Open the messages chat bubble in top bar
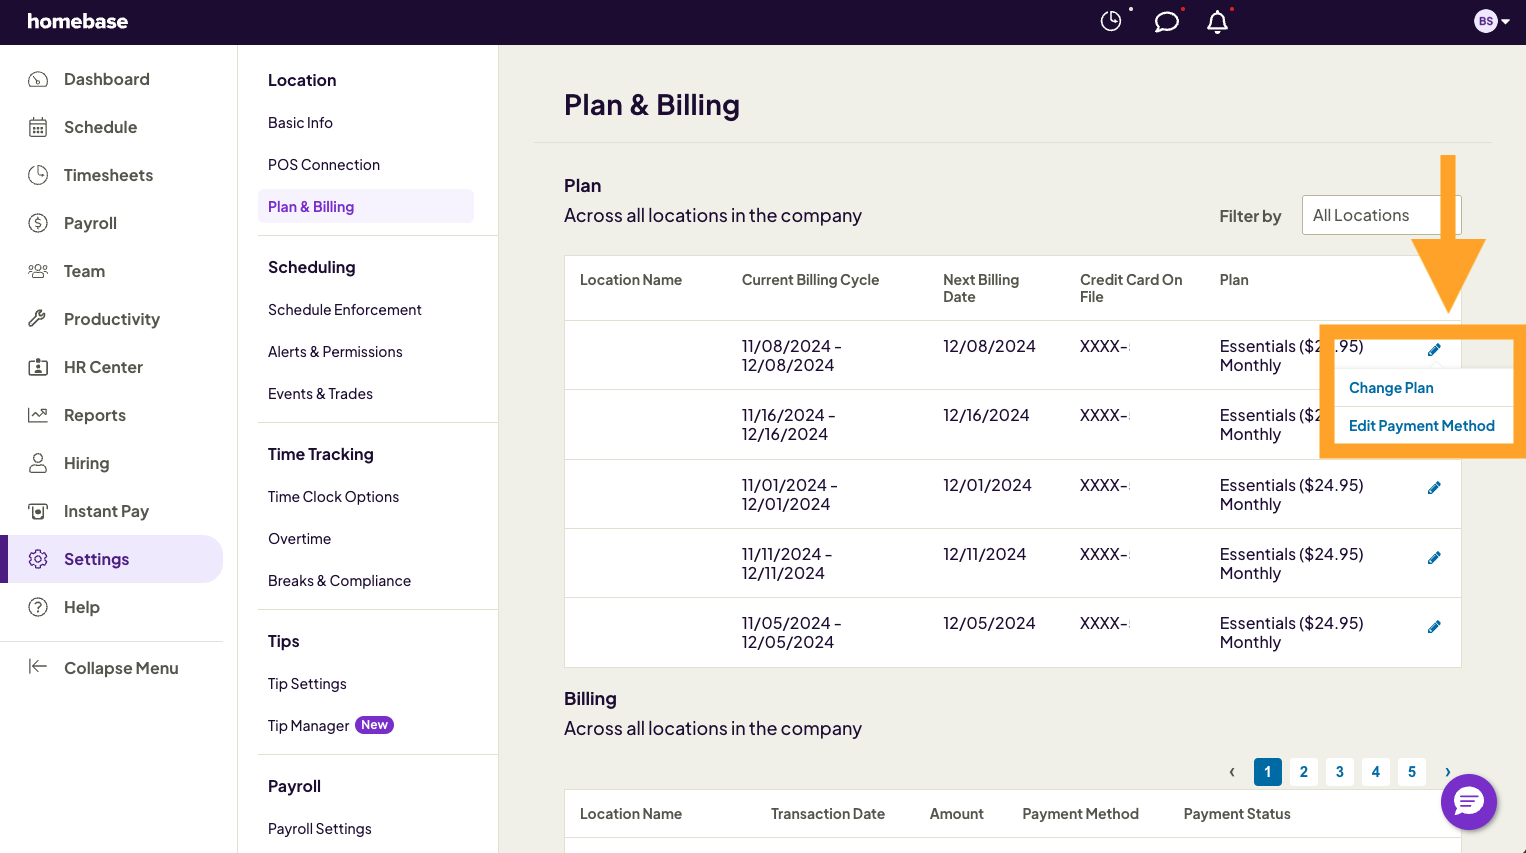1526x853 pixels. point(1165,20)
